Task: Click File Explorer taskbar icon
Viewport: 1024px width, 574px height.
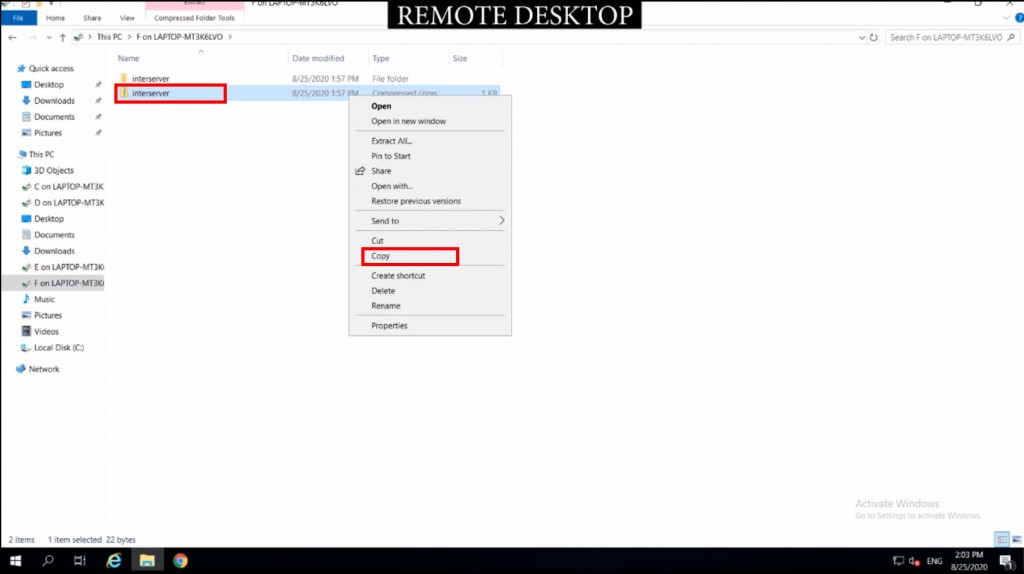Action: point(147,561)
